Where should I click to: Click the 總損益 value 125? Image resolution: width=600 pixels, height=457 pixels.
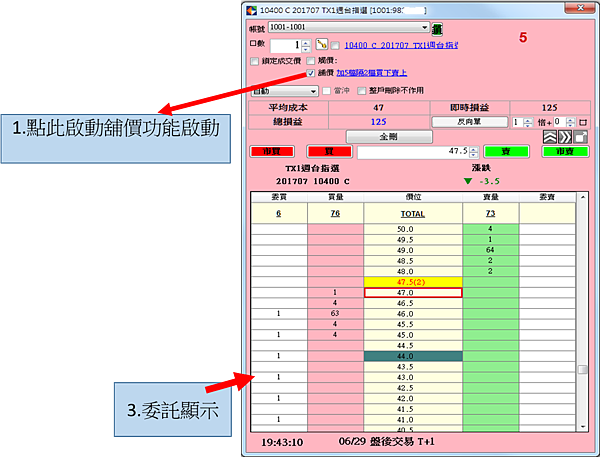(378, 122)
